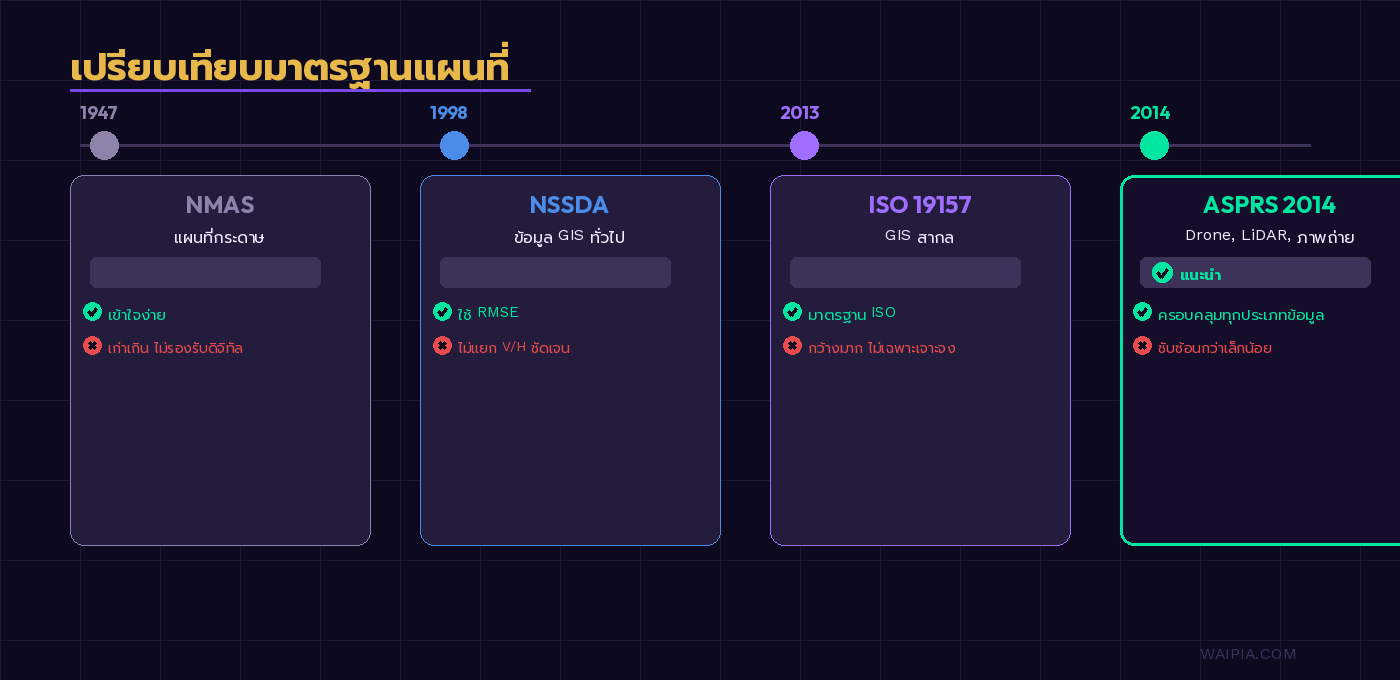This screenshot has width=1400, height=680.
Task: Select the ASPRS 2014 card header
Action: pos(1269,204)
